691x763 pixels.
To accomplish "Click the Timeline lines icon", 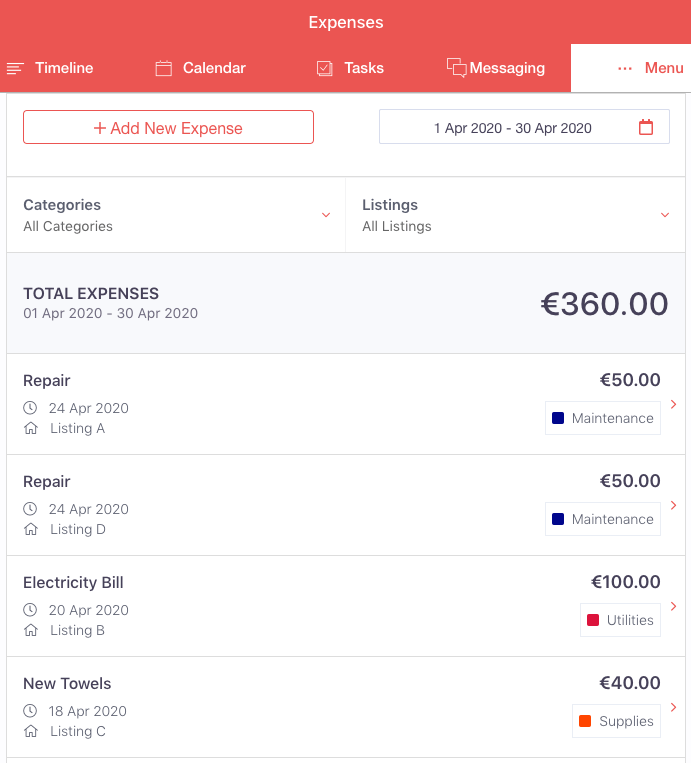I will (x=15, y=69).
